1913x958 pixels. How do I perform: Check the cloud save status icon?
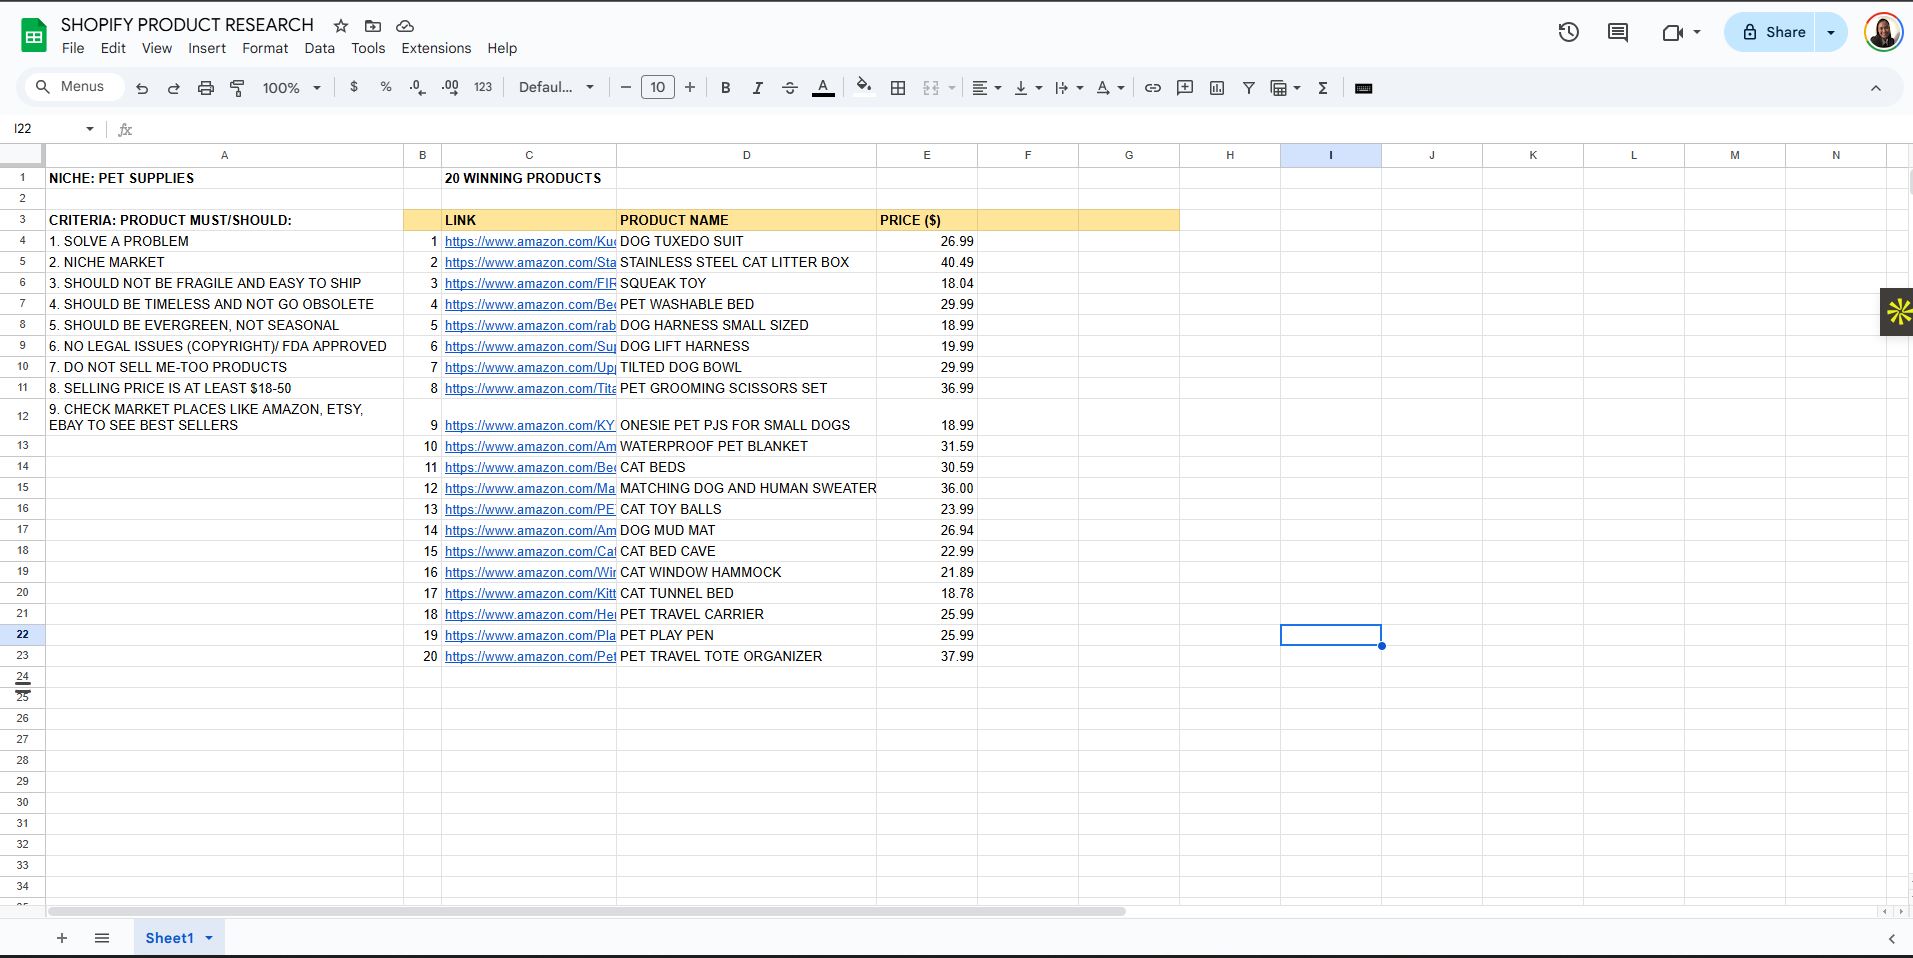click(x=405, y=26)
